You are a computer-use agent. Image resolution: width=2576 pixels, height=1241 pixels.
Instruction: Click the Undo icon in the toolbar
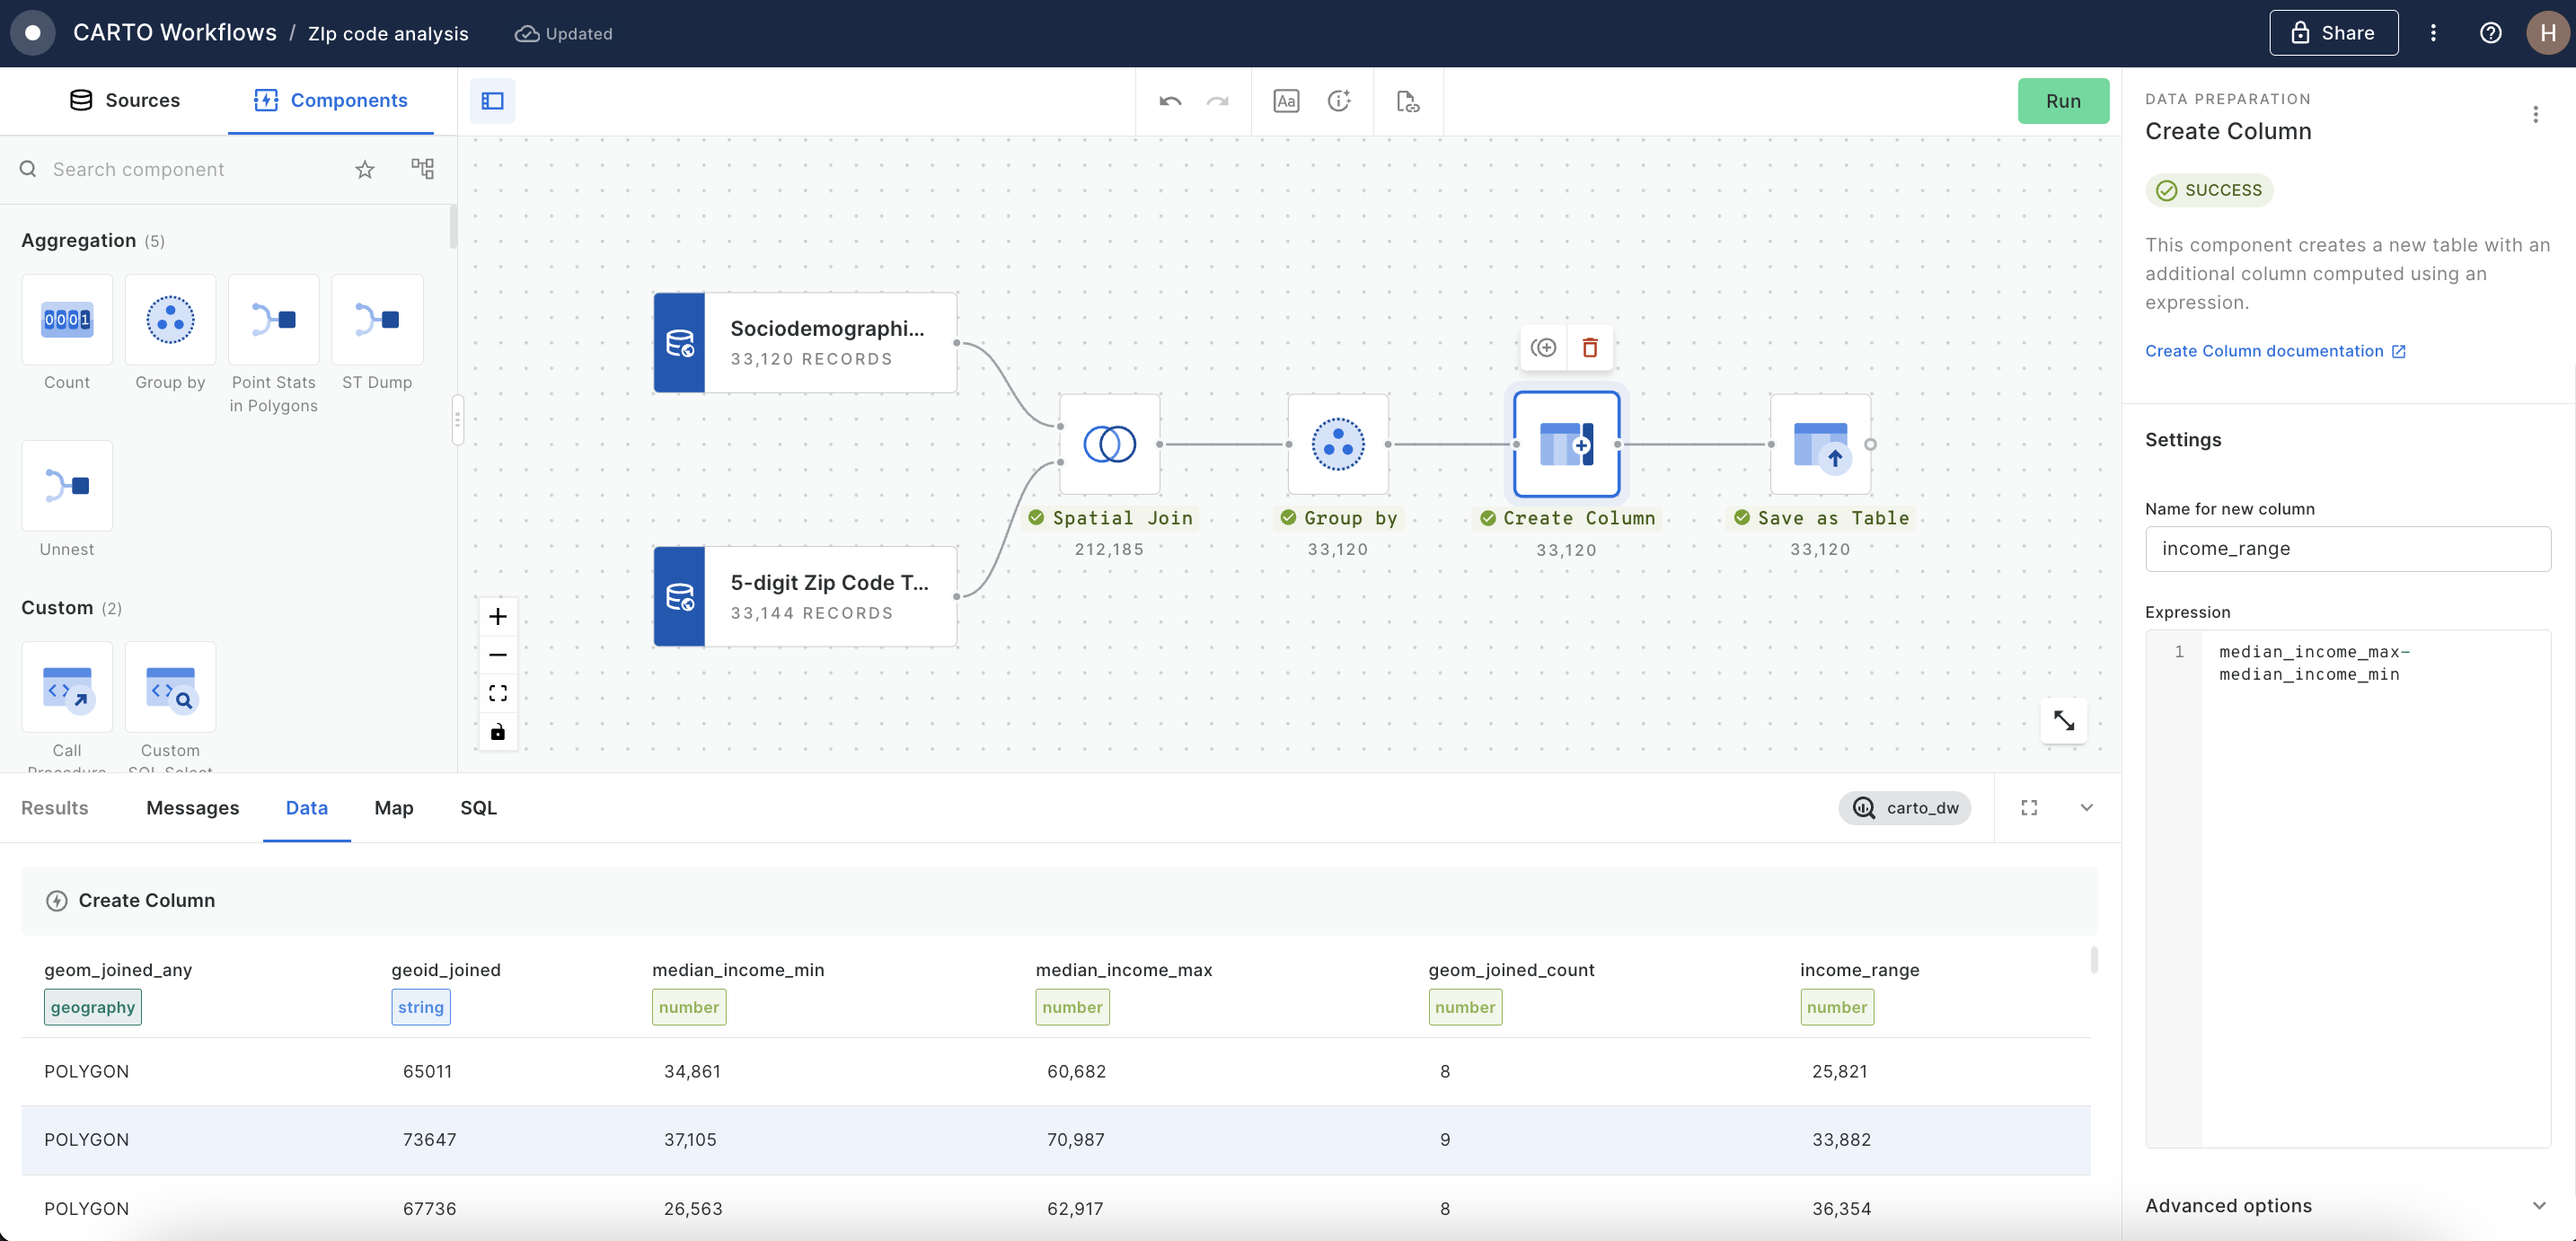[x=1169, y=100]
